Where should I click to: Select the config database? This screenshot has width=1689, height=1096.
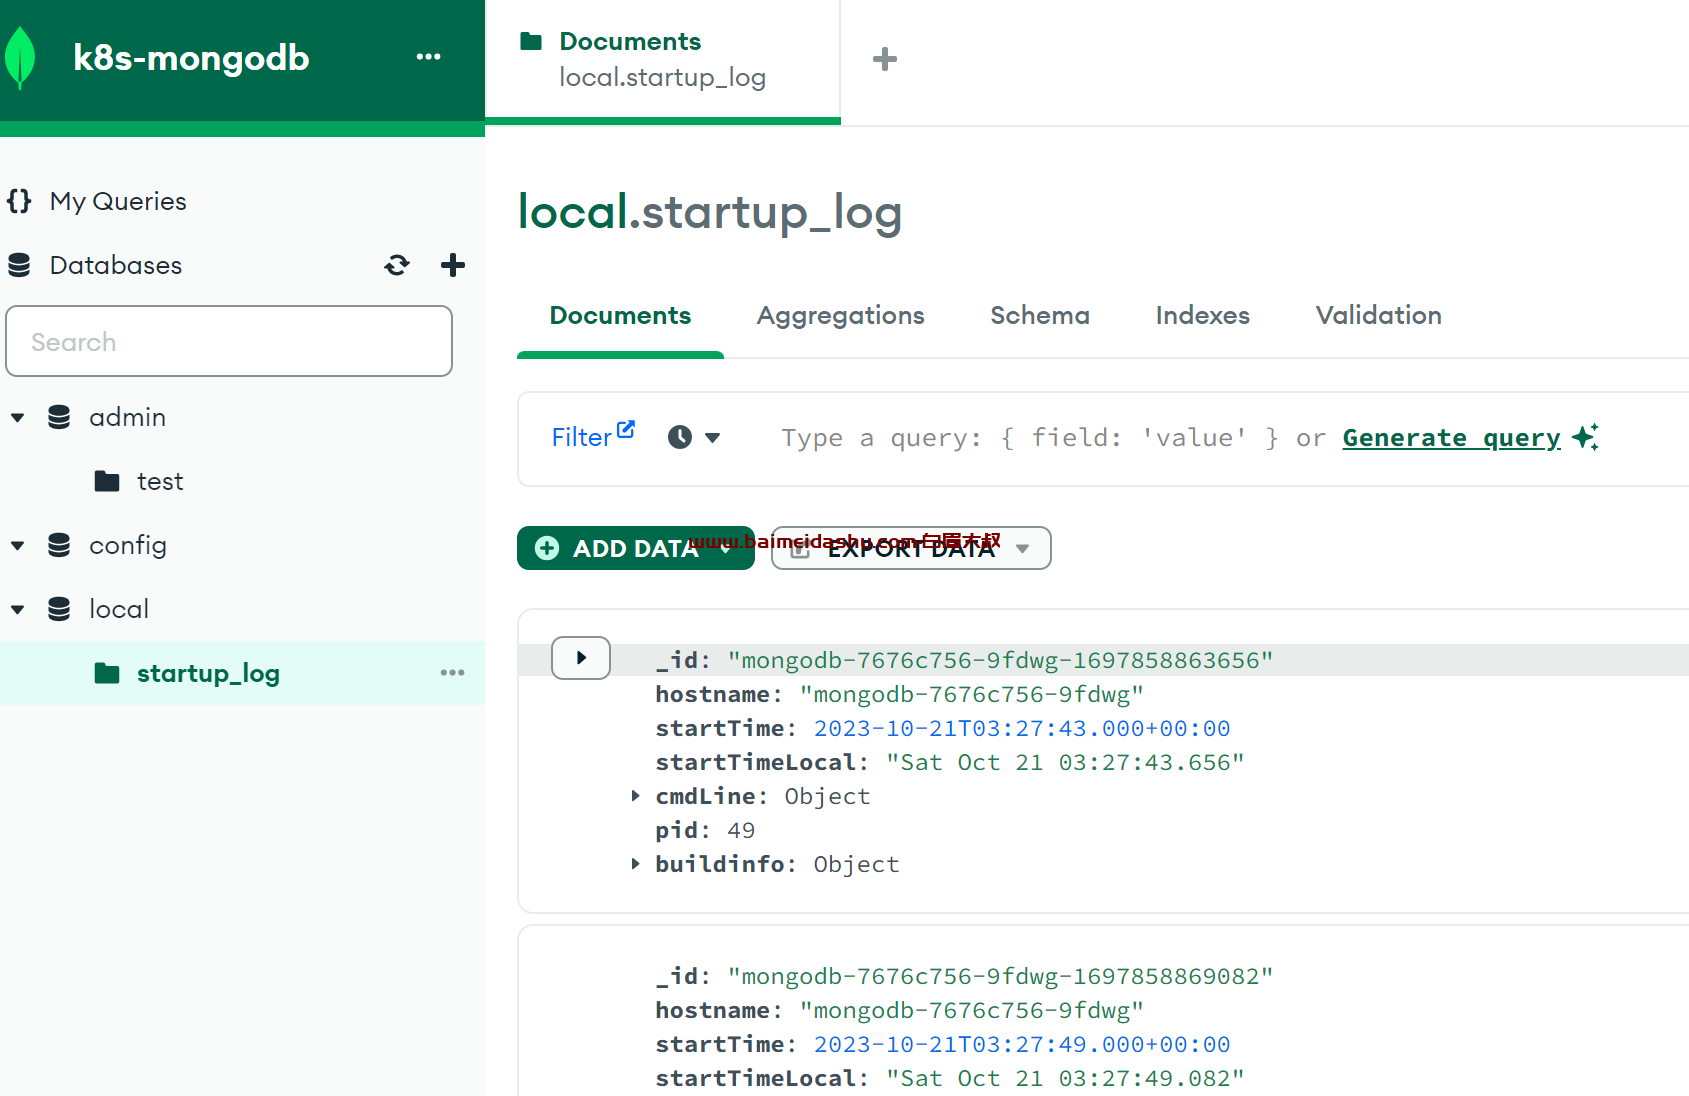127,545
